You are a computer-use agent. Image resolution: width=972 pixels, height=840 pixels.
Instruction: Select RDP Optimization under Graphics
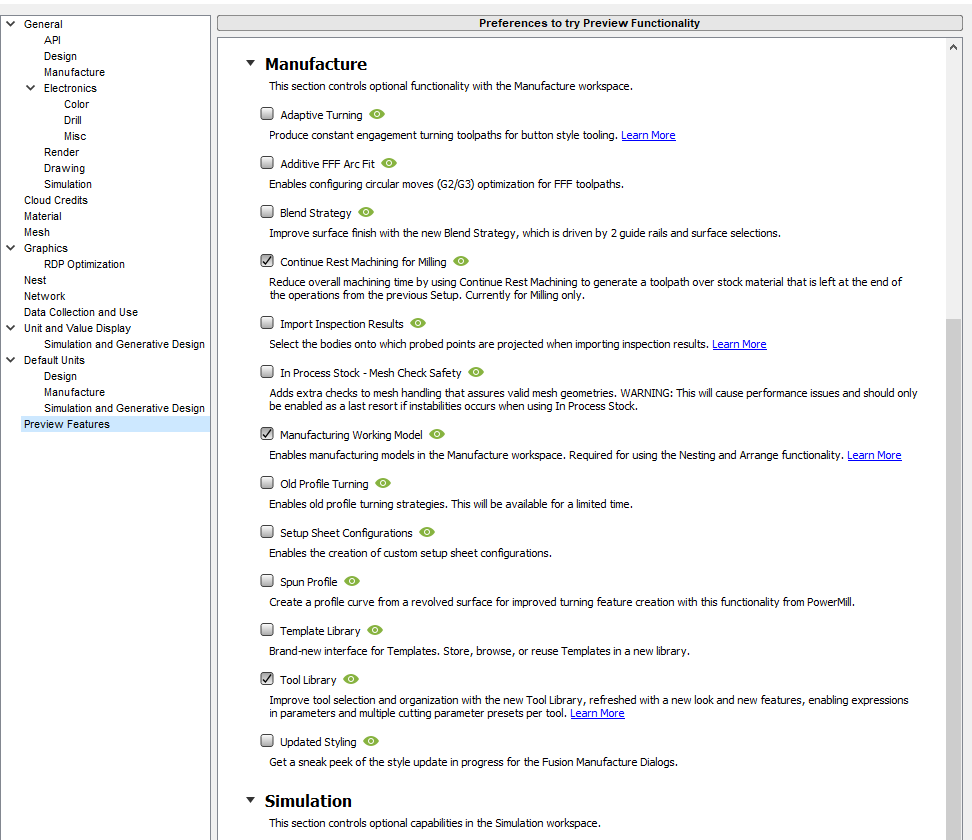coord(84,265)
